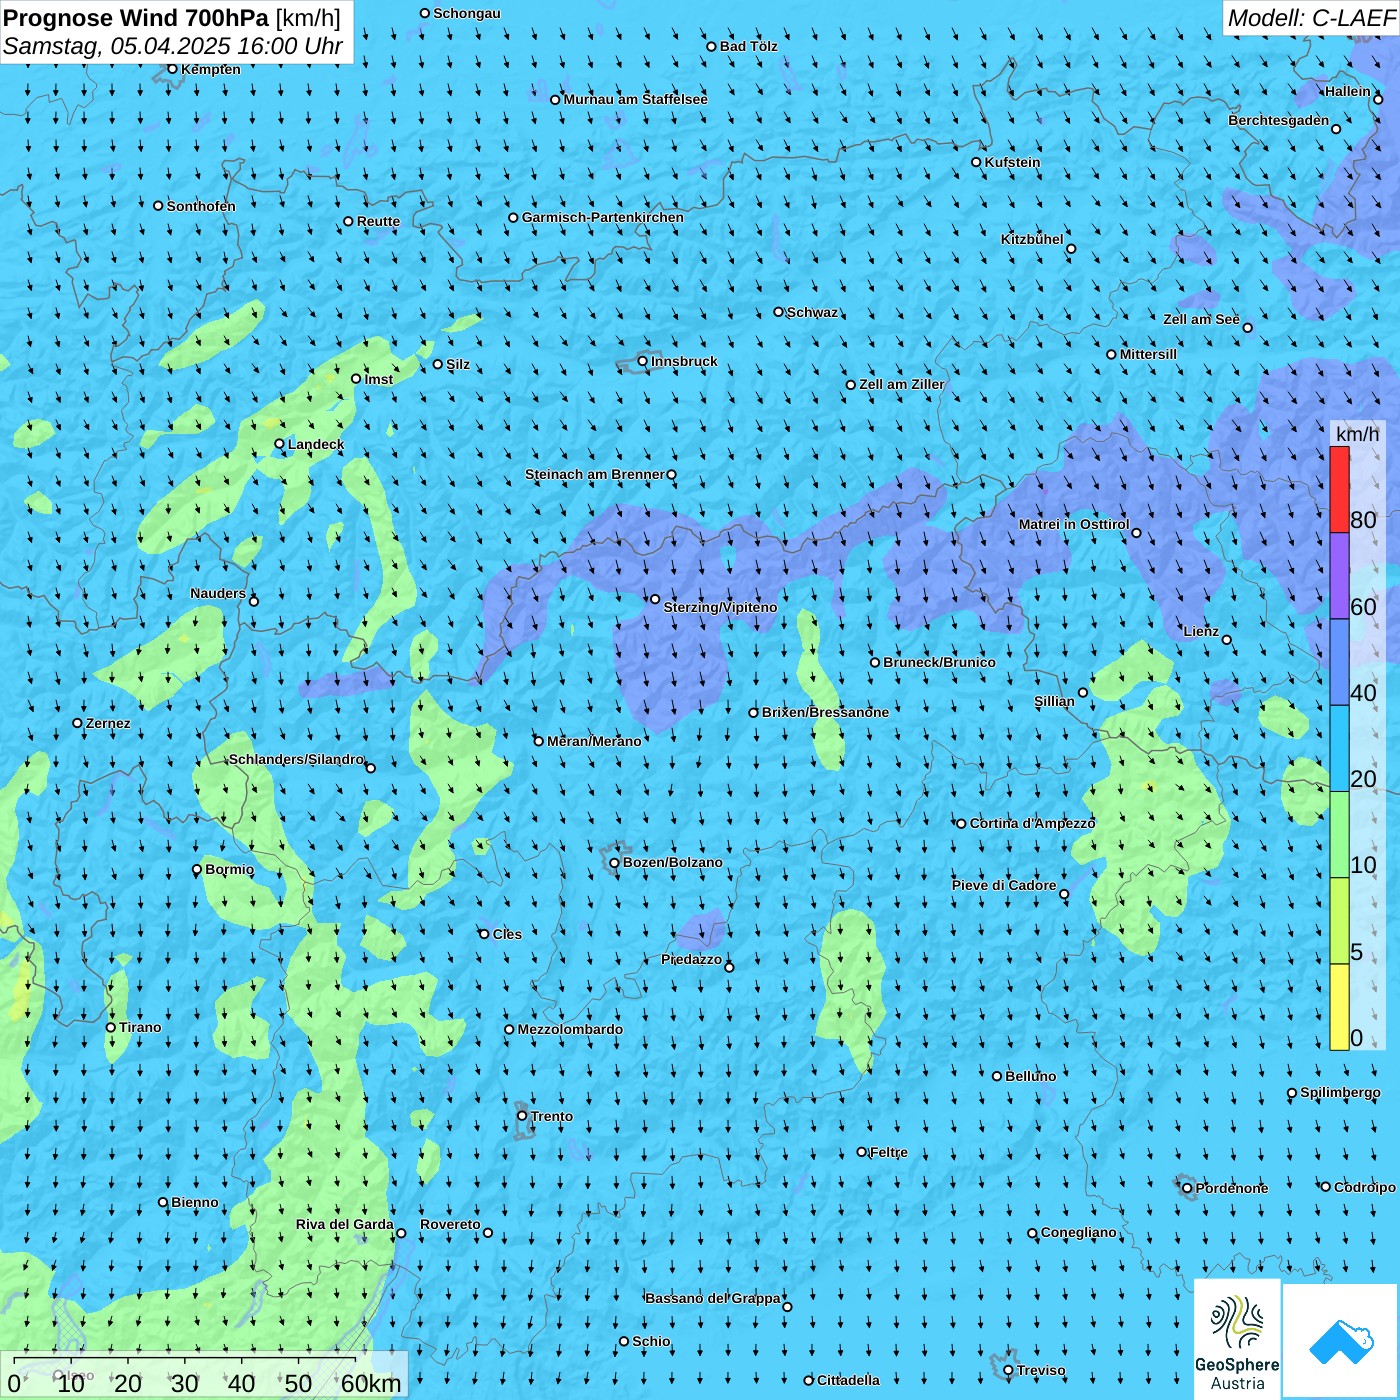
Task: Click the Cortina d'Ampezzo label
Action: tap(1032, 823)
